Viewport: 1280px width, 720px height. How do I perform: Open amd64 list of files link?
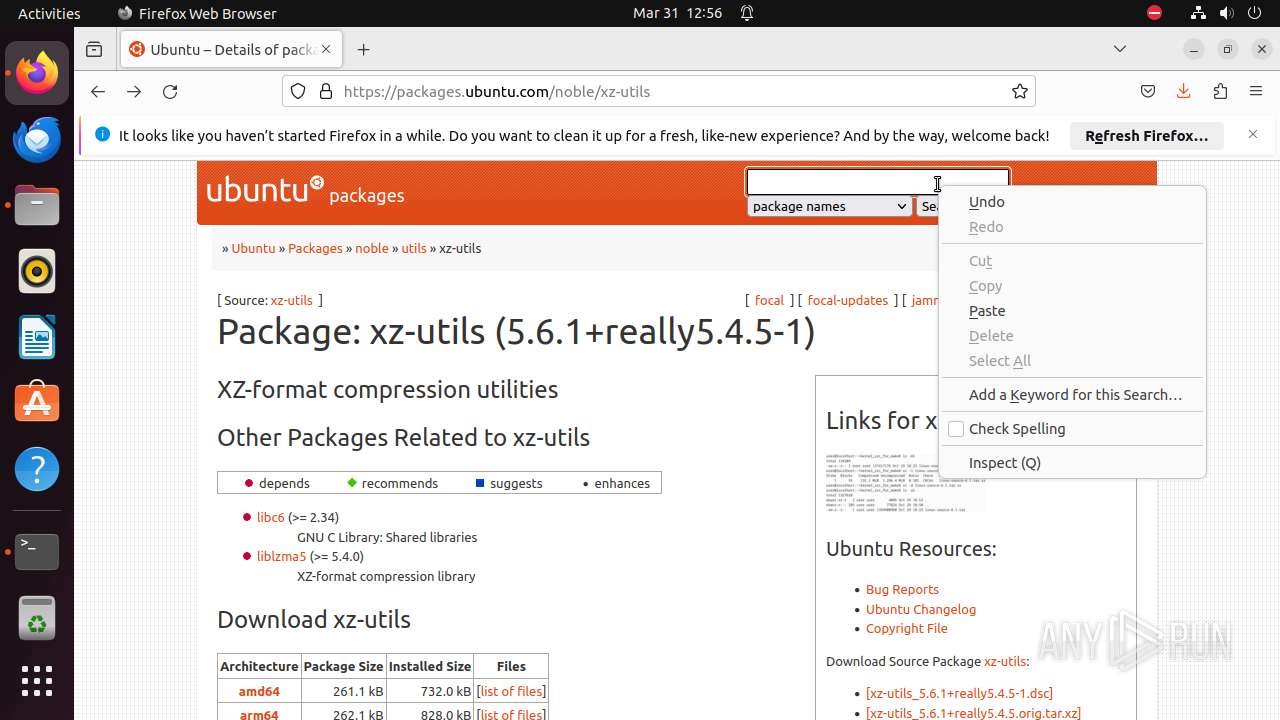click(x=512, y=691)
